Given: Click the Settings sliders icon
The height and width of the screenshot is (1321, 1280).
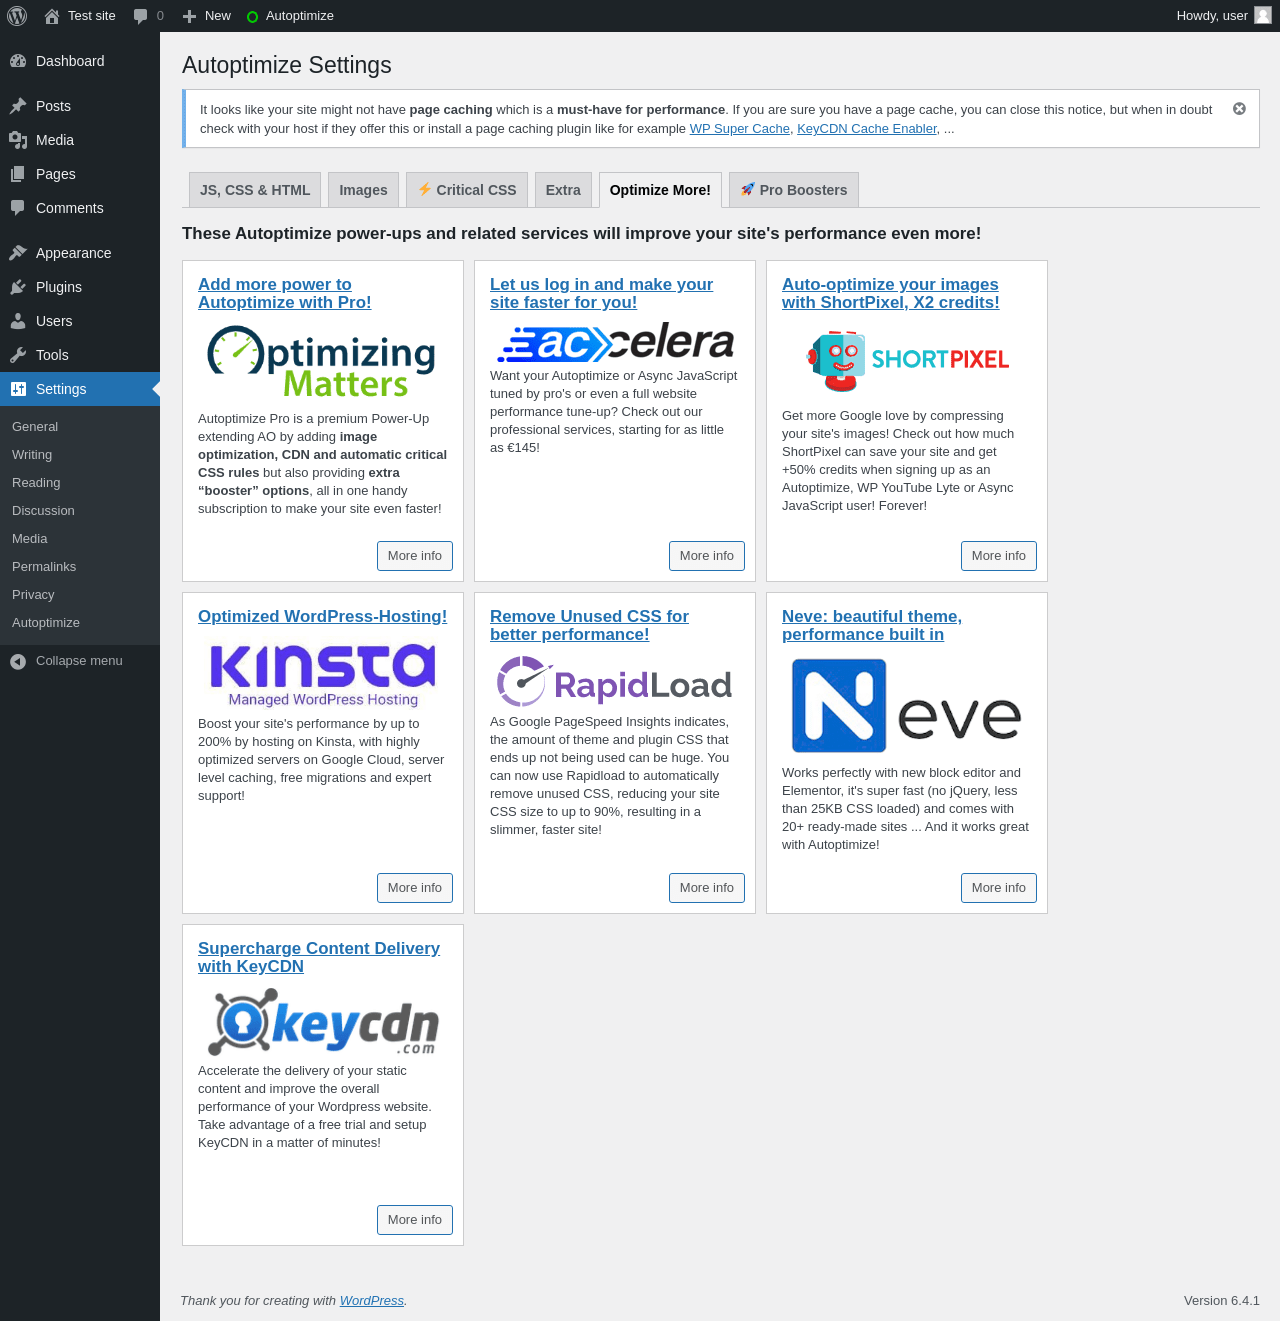Looking at the screenshot, I should (x=18, y=389).
